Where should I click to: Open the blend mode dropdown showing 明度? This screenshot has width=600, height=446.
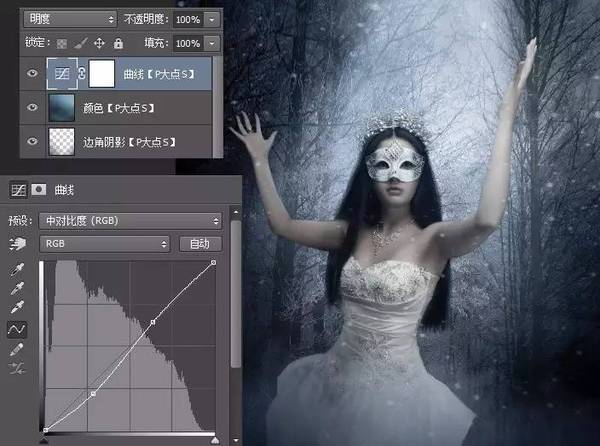tap(70, 19)
